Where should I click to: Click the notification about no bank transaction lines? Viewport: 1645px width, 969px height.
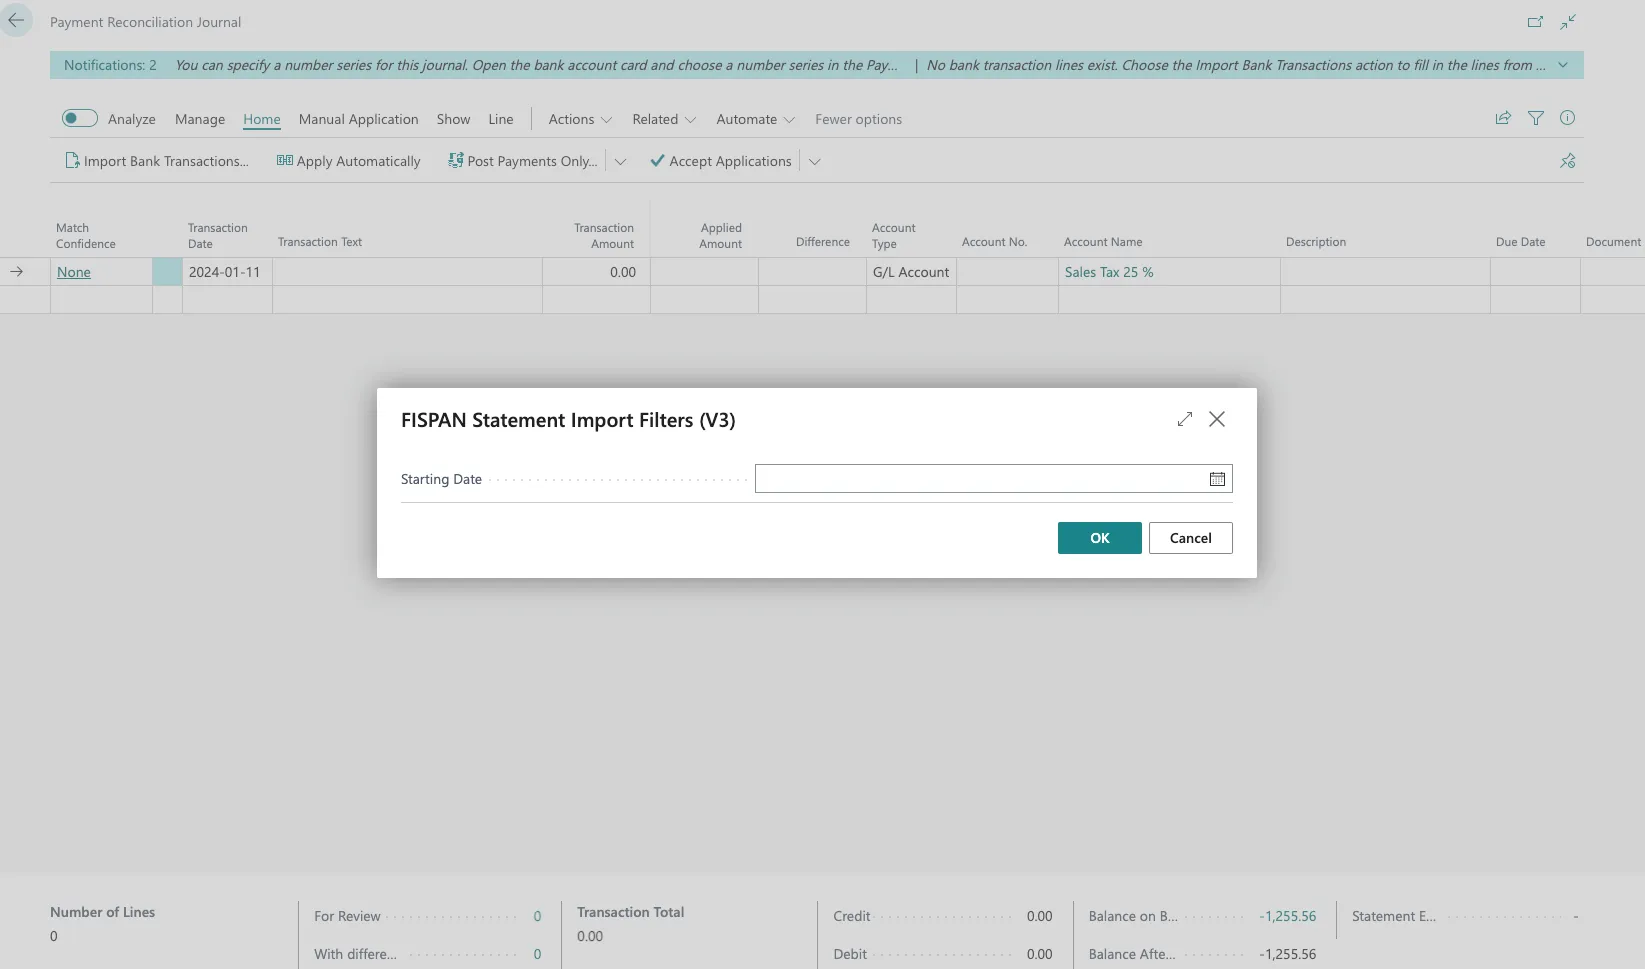point(1236,65)
